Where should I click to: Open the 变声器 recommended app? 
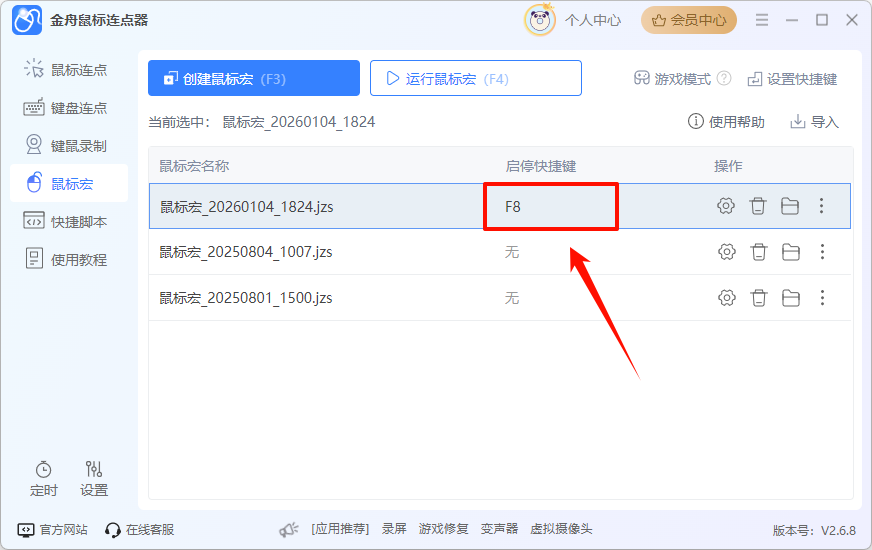(x=499, y=529)
